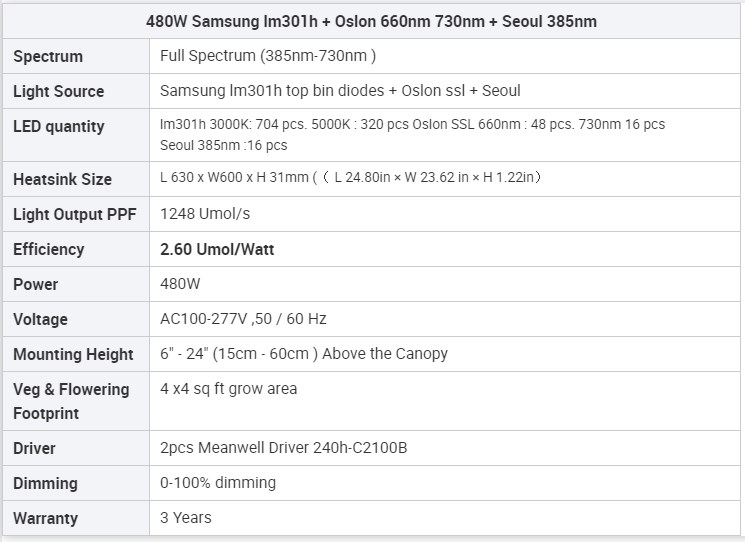Click the 1248 Umol/s value
Viewport: 745px width, 542px height.
[205, 214]
